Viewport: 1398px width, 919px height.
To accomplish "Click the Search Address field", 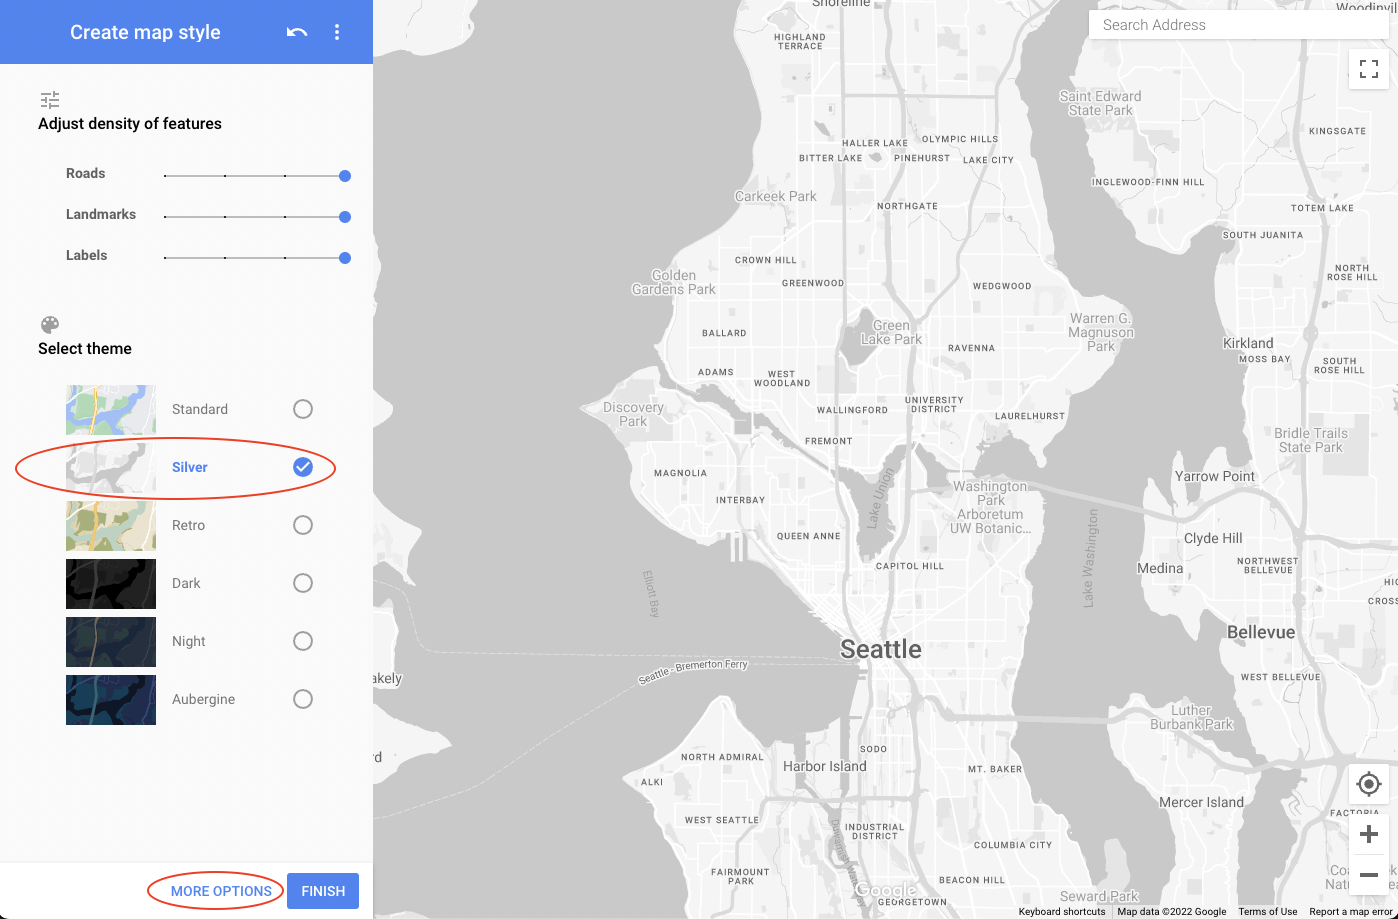I will coord(1238,25).
